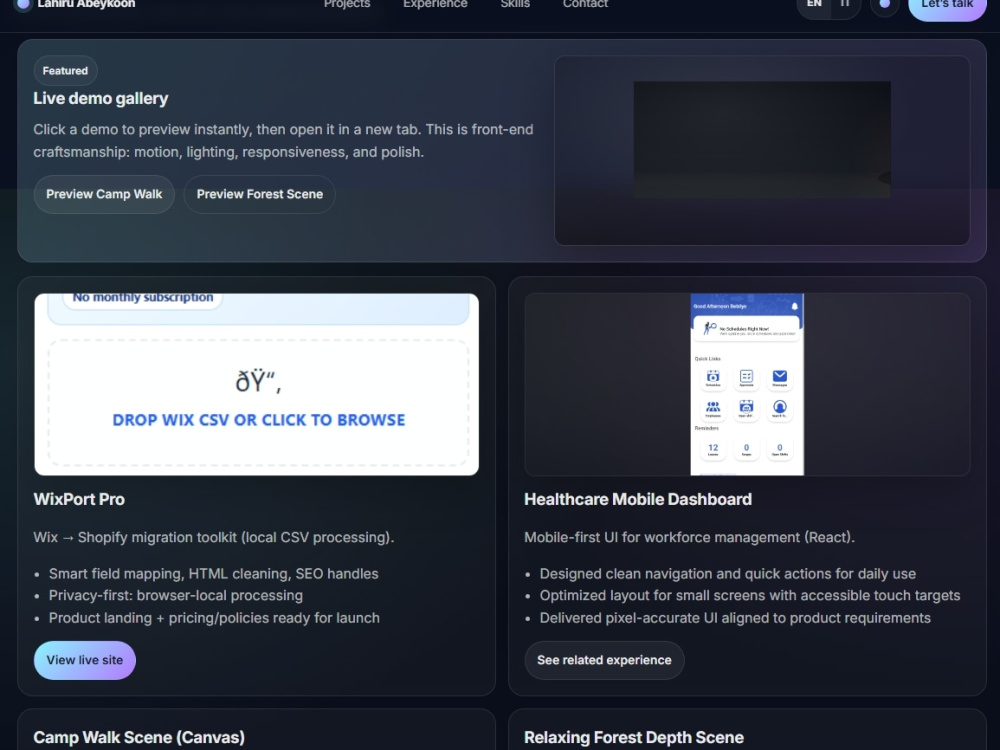Click the Schedules calendar icon in mockup
This screenshot has width=1000, height=750.
[x=713, y=377]
